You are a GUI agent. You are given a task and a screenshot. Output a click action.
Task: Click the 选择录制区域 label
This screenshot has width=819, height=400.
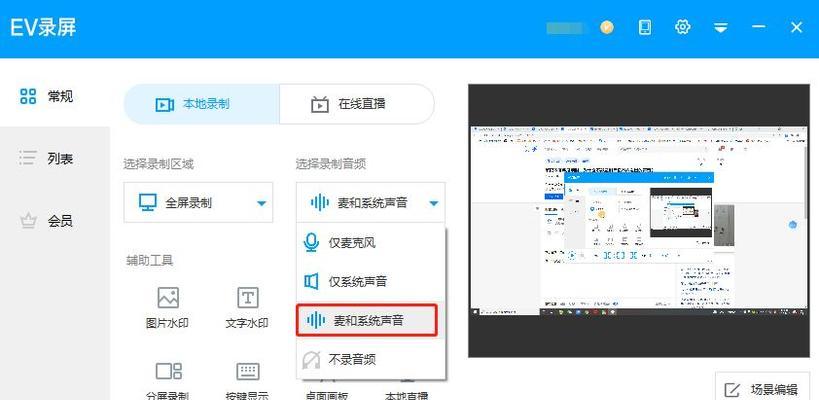tap(158, 164)
